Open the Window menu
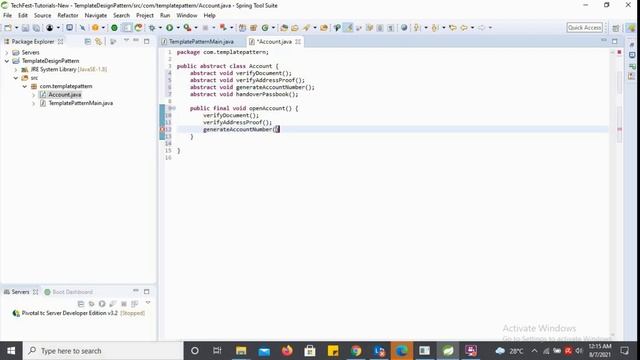640x360 pixels. click(x=187, y=16)
